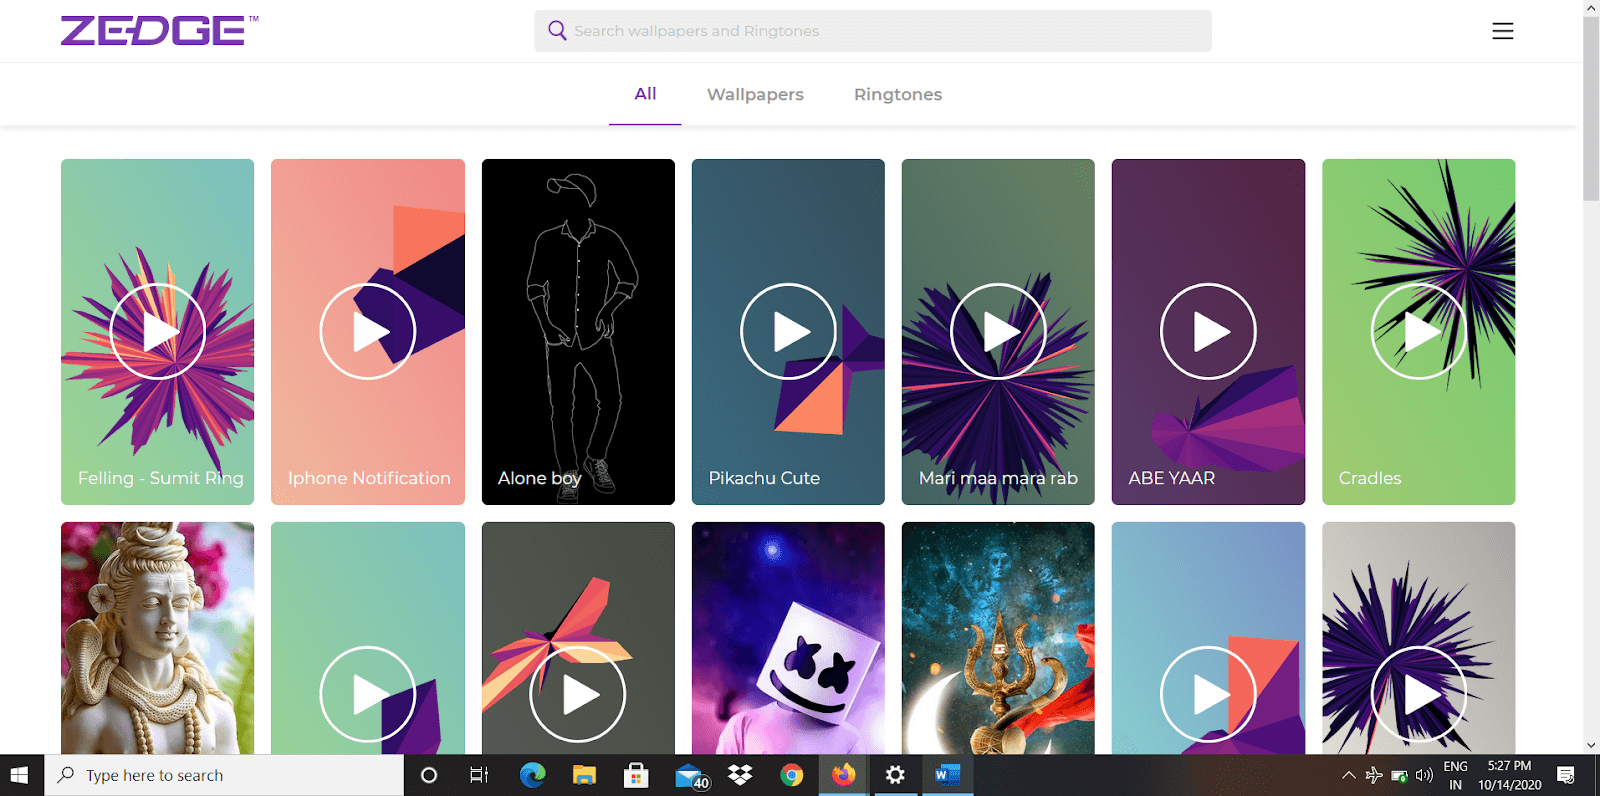
Task: Play the Iphone Notification ringtone
Action: (x=367, y=331)
